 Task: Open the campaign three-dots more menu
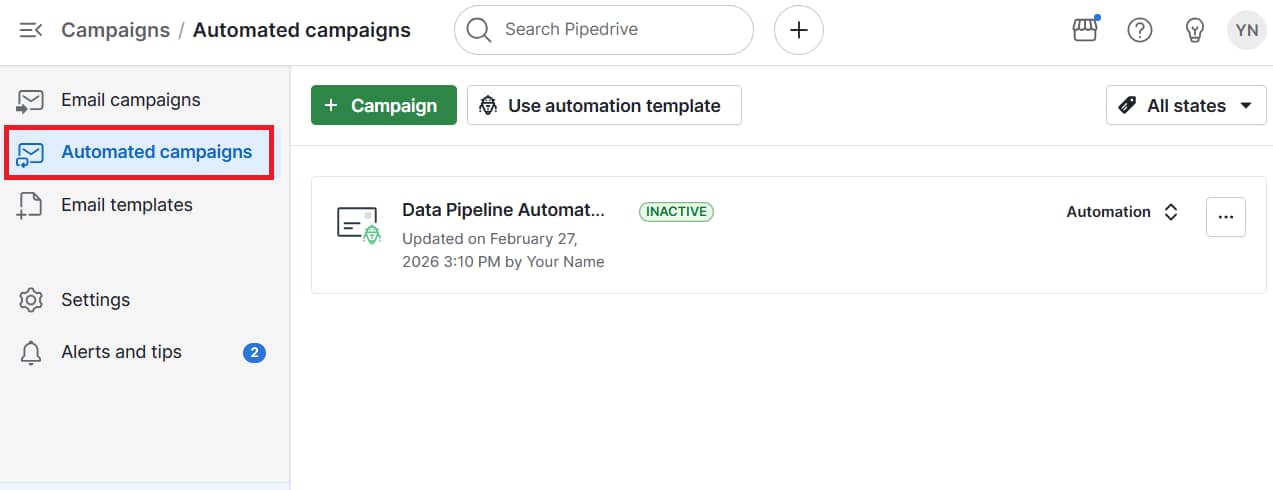(x=1226, y=216)
